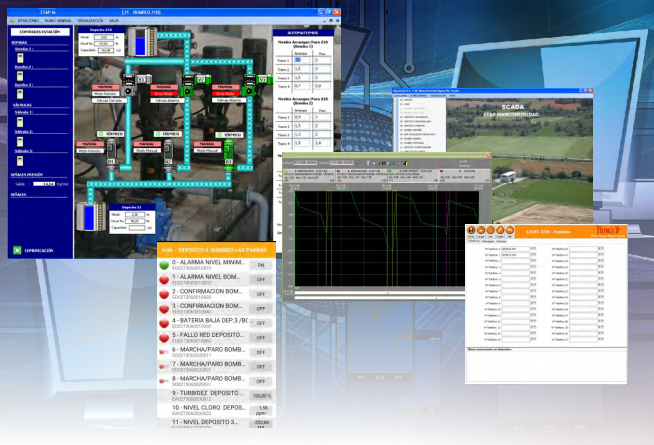Click the Térmico indicator above pump B3
Screen dimensions: 654x445
click(x=229, y=135)
